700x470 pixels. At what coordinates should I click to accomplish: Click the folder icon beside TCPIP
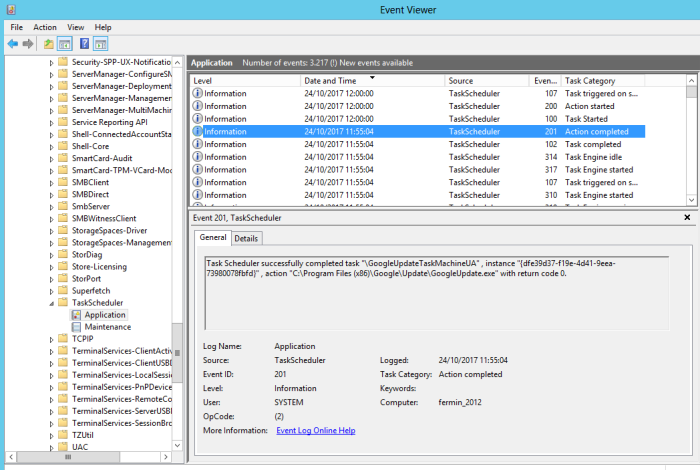point(63,339)
